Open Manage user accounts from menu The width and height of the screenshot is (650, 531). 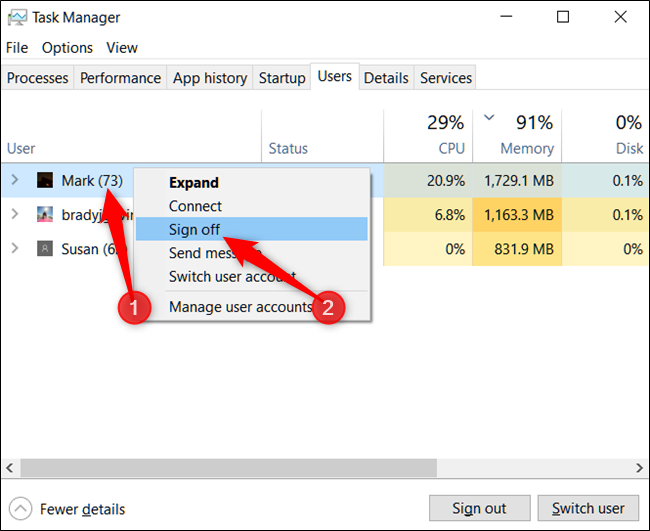240,306
